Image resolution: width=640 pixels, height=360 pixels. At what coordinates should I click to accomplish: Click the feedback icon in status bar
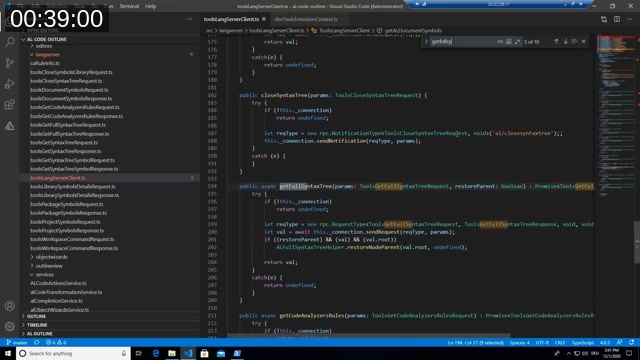pyautogui.click(x=619, y=342)
